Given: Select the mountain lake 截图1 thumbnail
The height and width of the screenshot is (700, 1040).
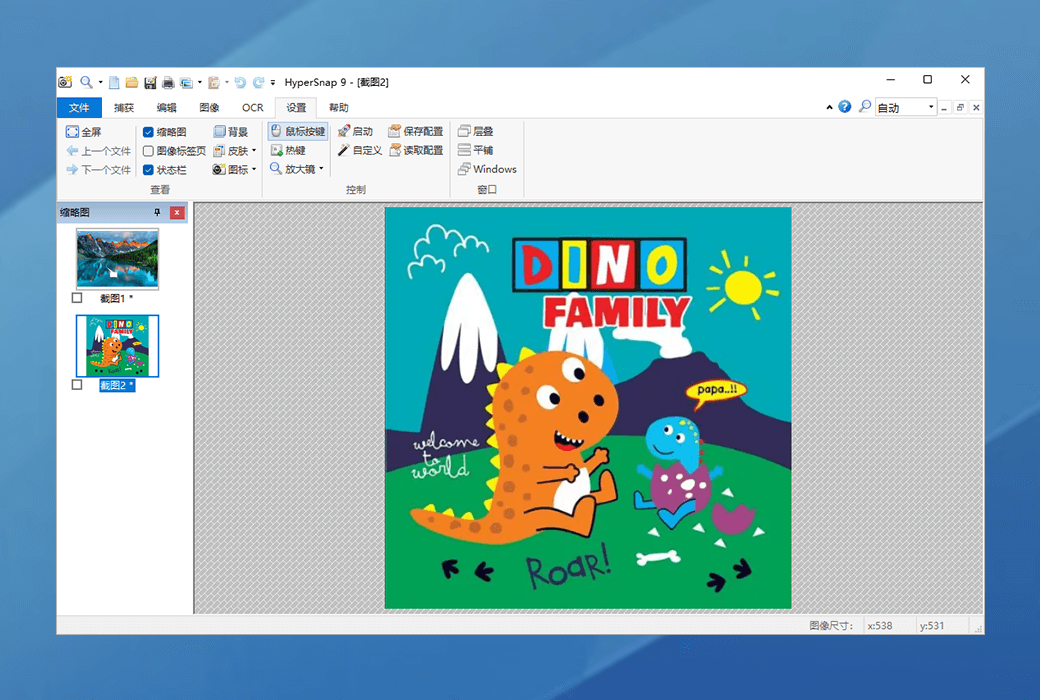Looking at the screenshot, I should tap(117, 258).
